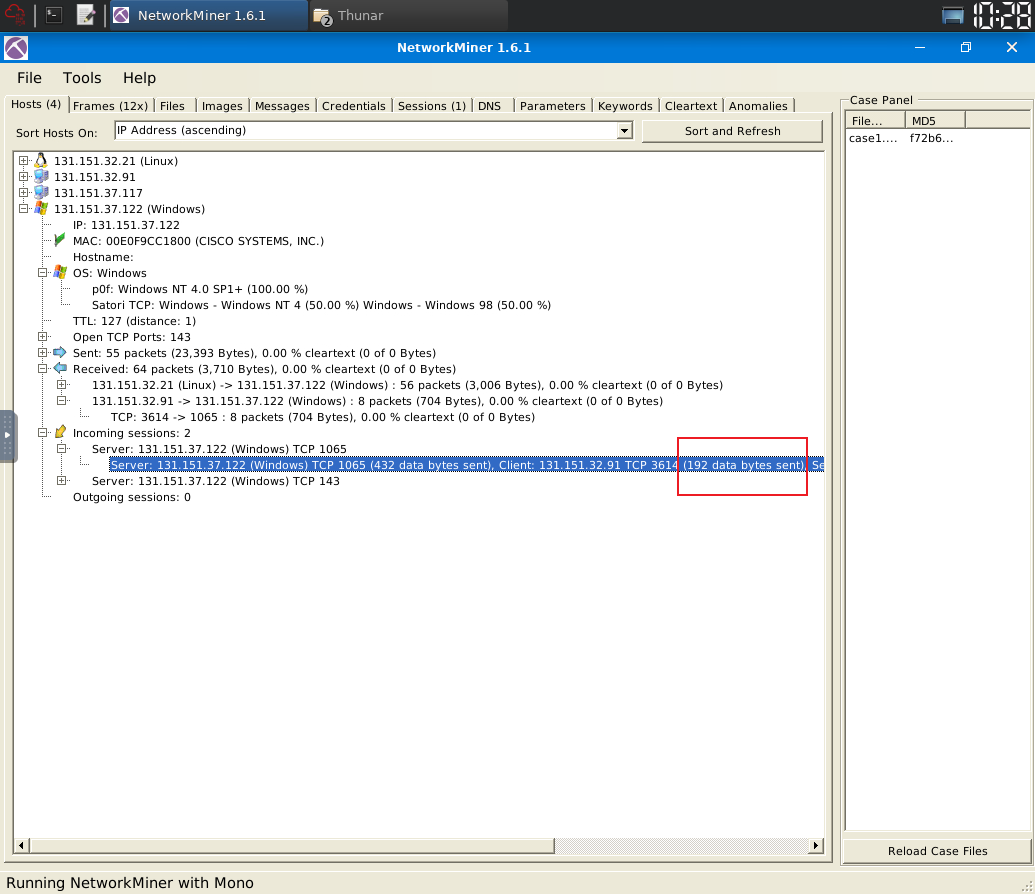This screenshot has width=1035, height=894.
Task: Expand the 131.151.37.117 host node
Action: 24,192
